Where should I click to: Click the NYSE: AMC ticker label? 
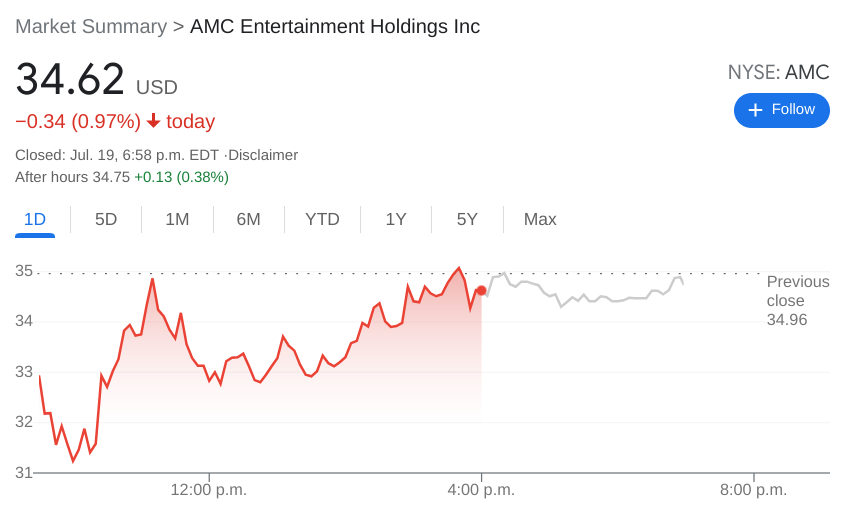pos(778,72)
